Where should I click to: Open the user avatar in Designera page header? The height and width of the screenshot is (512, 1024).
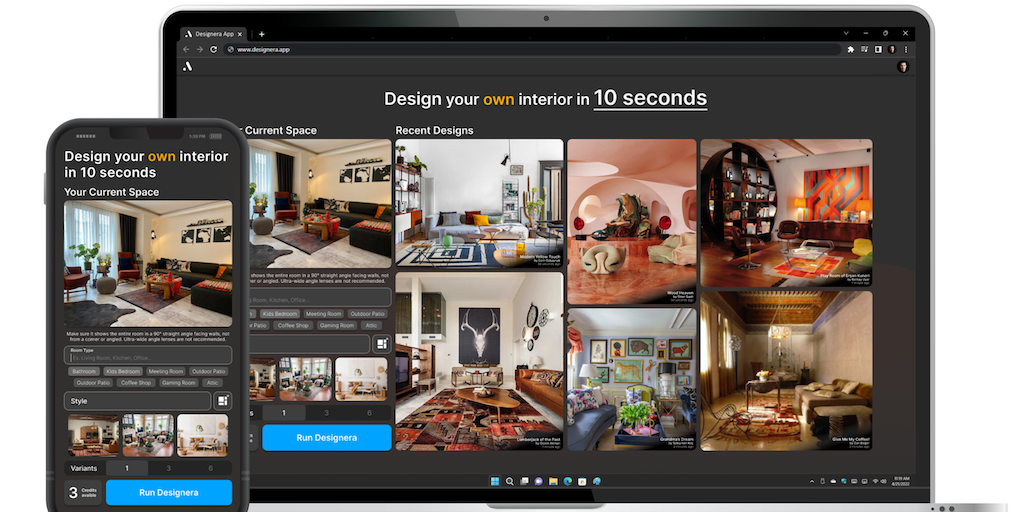click(903, 66)
